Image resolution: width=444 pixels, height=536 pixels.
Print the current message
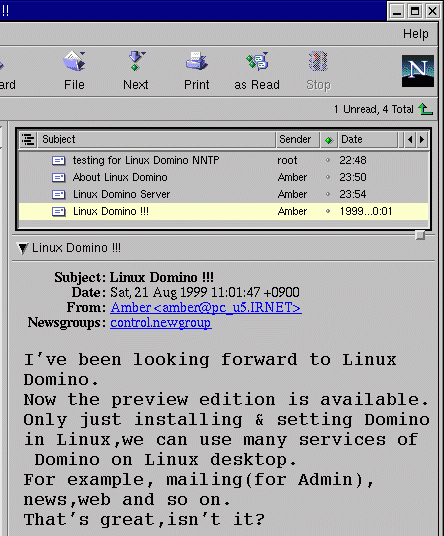(196, 61)
